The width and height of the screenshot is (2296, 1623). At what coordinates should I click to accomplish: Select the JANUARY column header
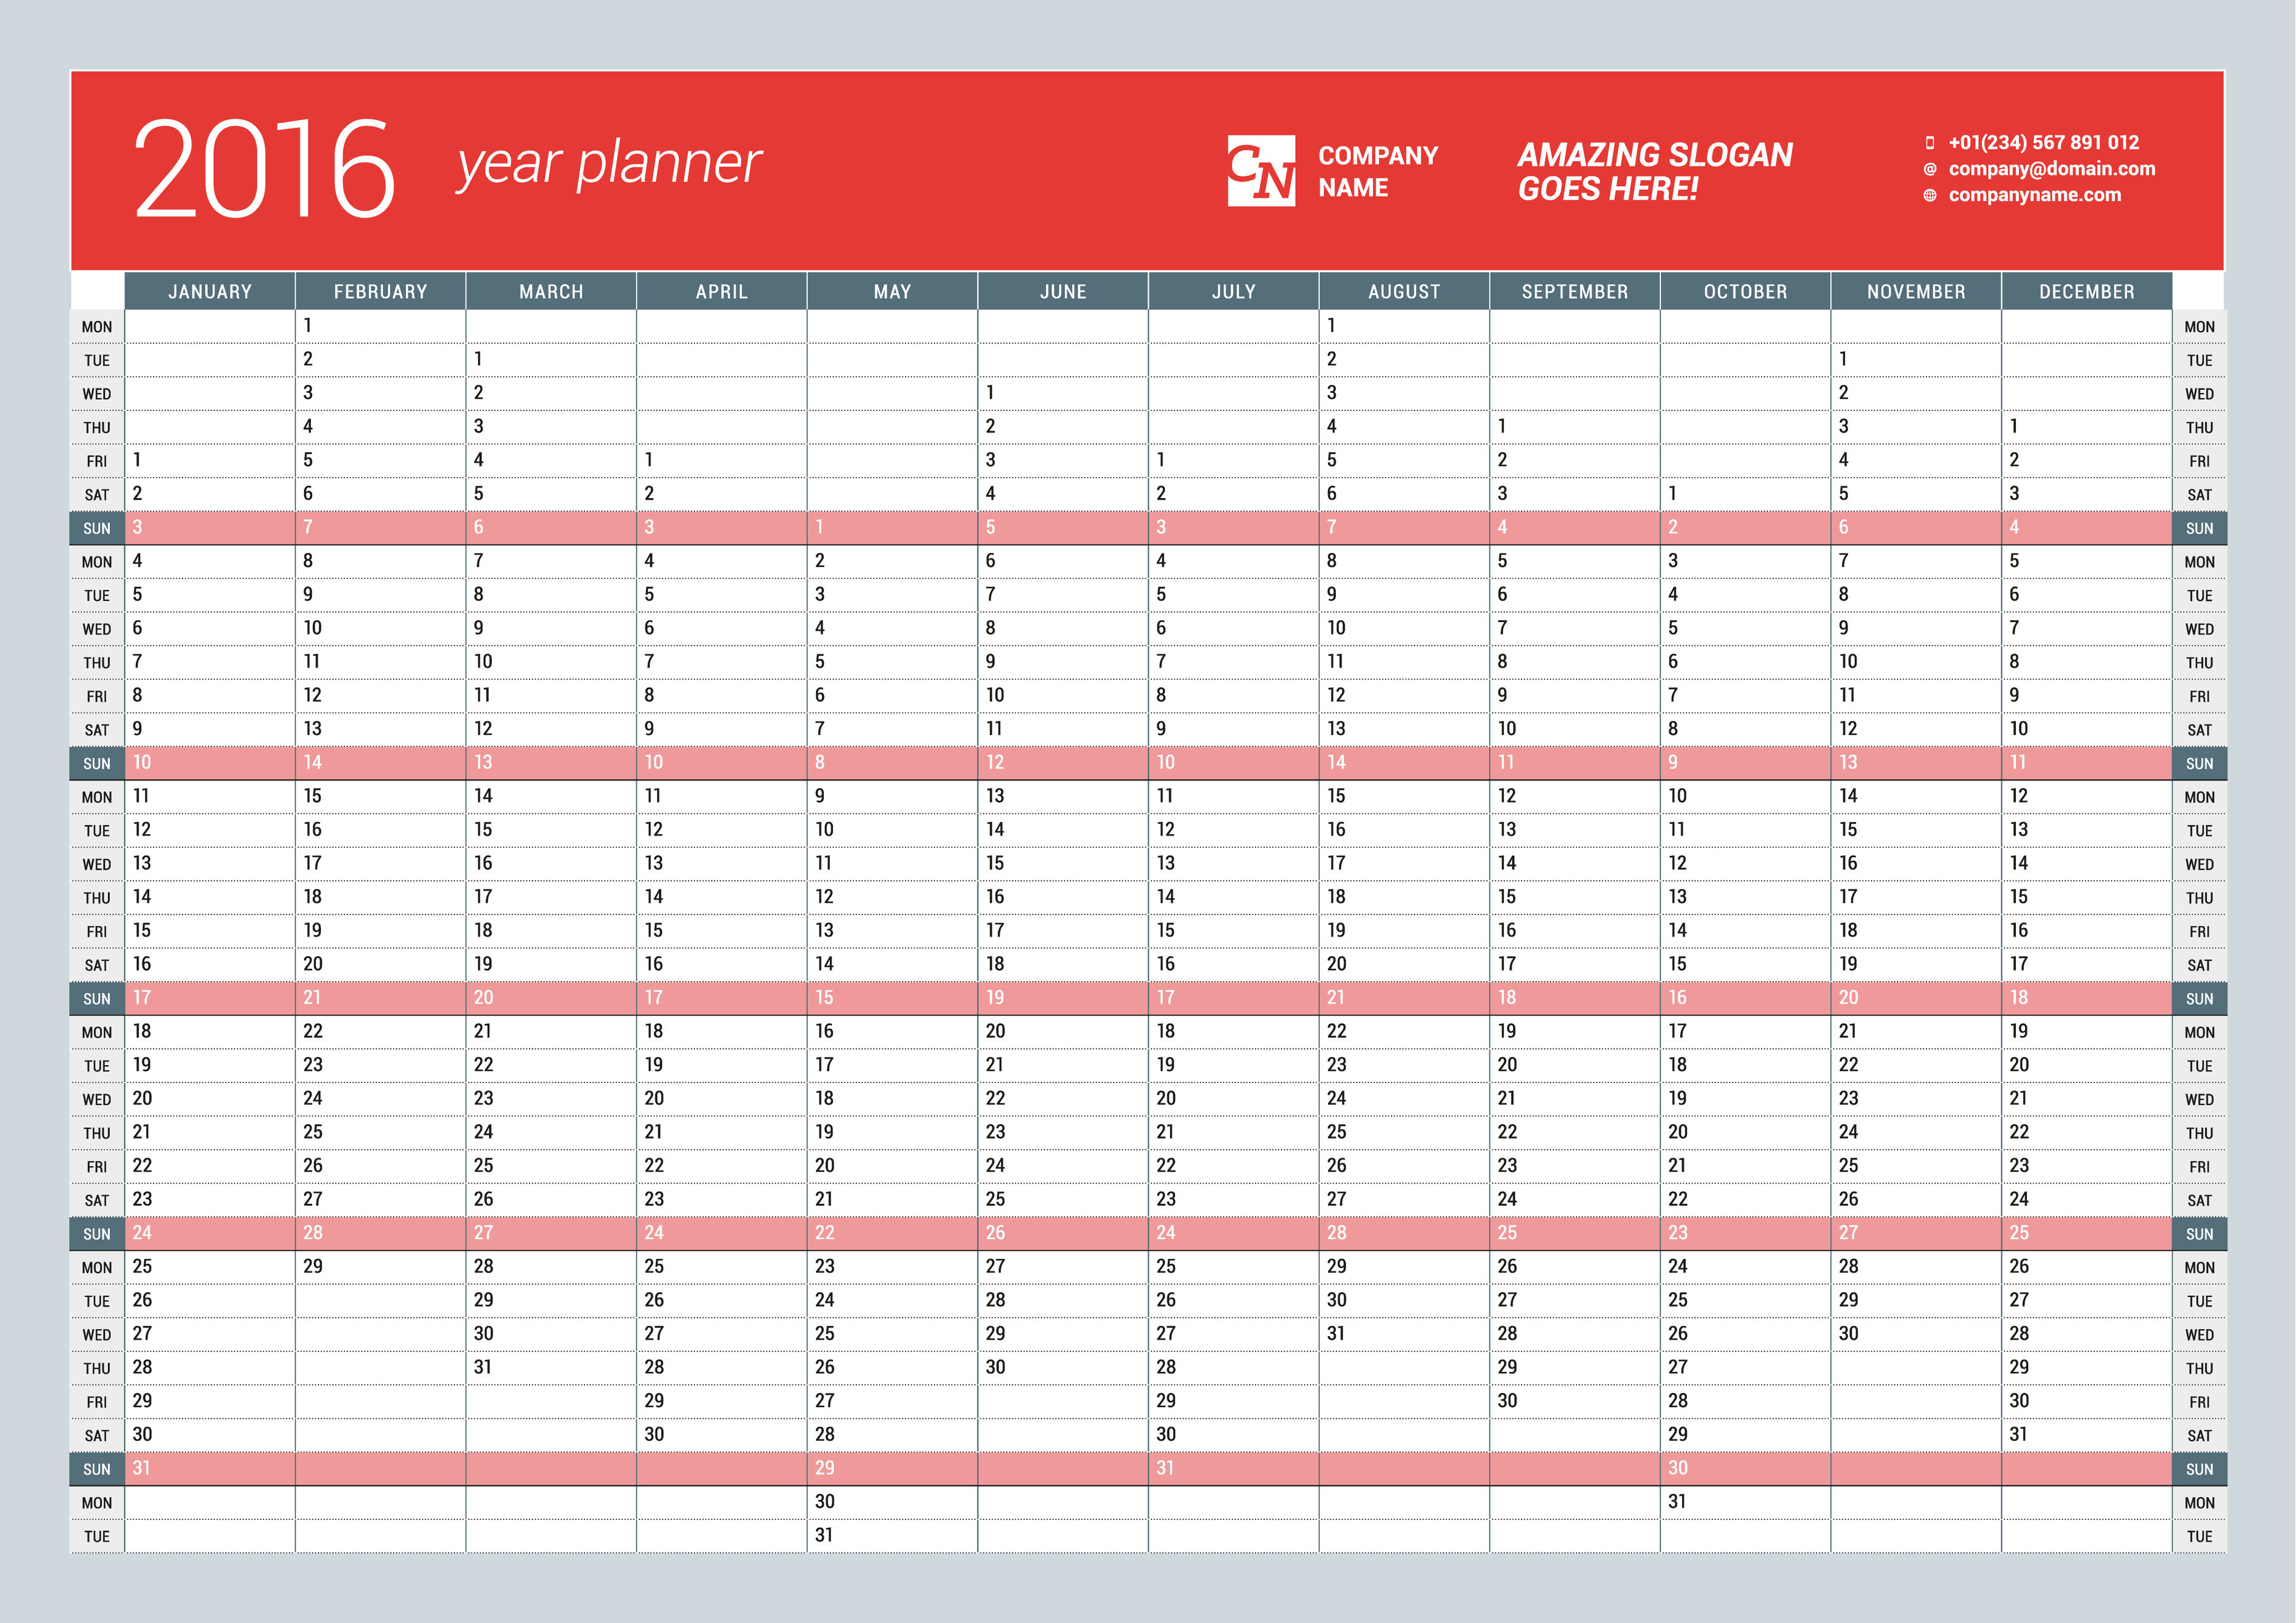pyautogui.click(x=210, y=291)
